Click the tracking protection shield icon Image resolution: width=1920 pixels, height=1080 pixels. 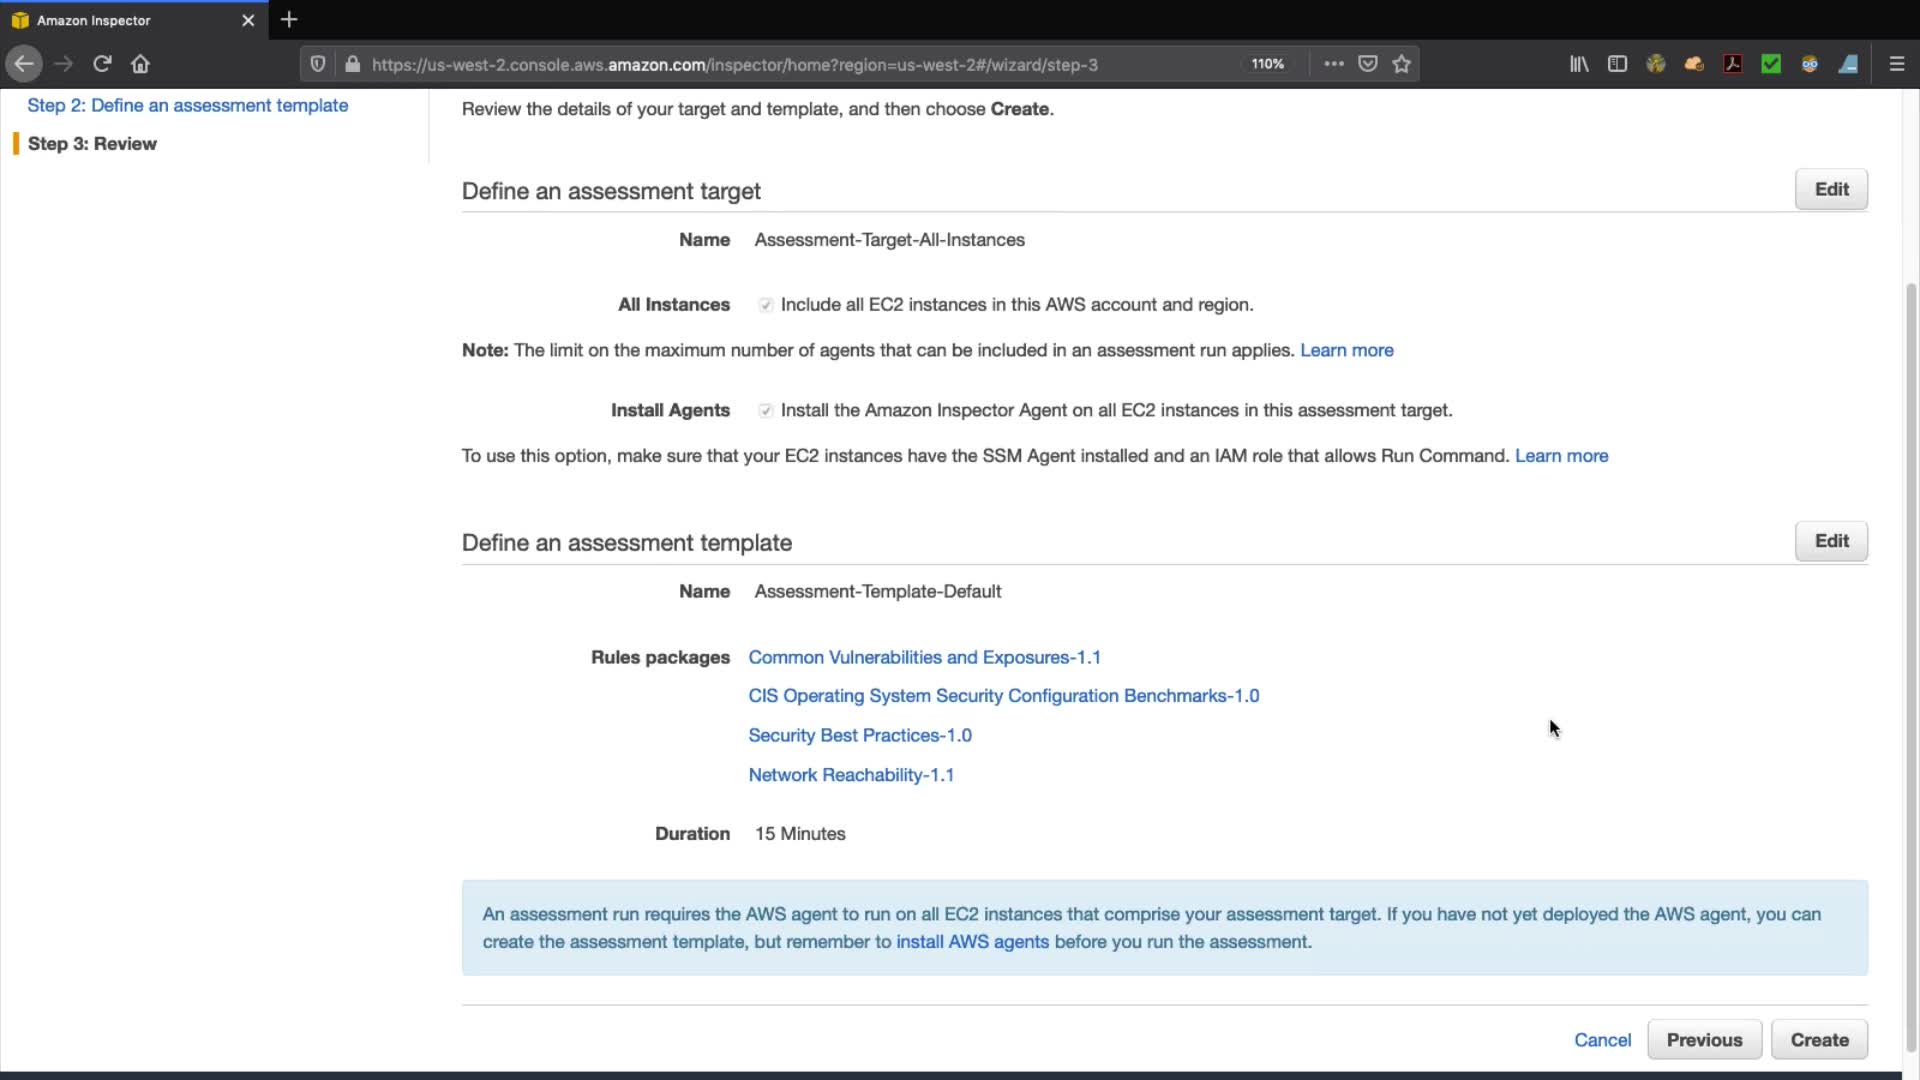(318, 64)
